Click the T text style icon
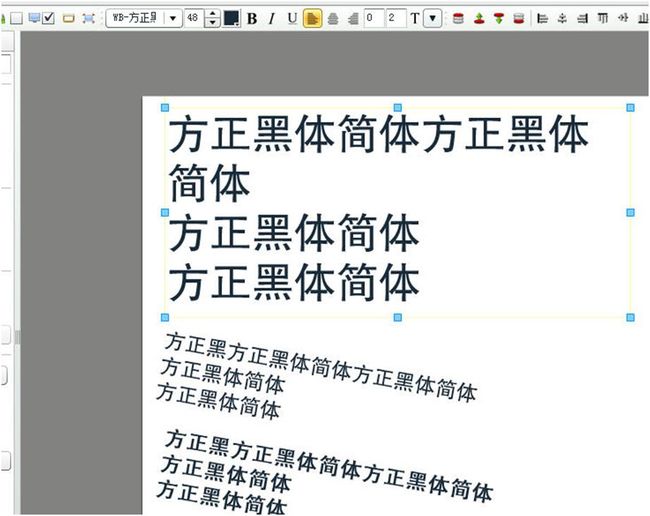The width and height of the screenshot is (650, 516). tap(415, 19)
